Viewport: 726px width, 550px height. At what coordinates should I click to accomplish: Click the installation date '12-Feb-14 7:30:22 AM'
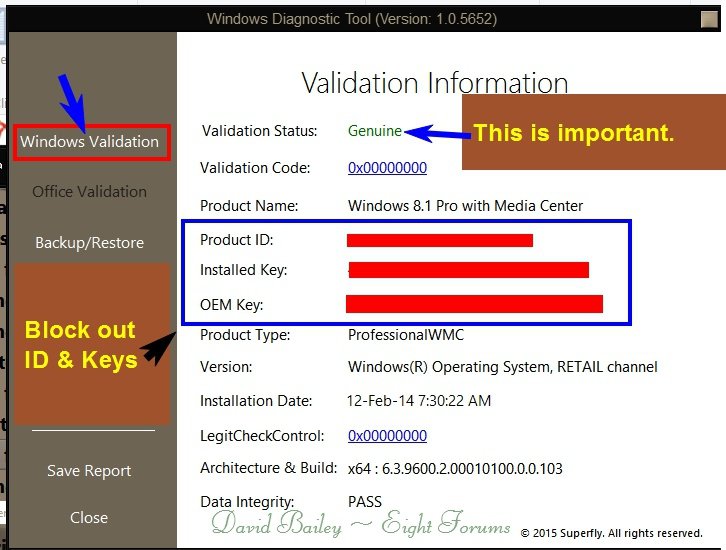pyautogui.click(x=419, y=400)
